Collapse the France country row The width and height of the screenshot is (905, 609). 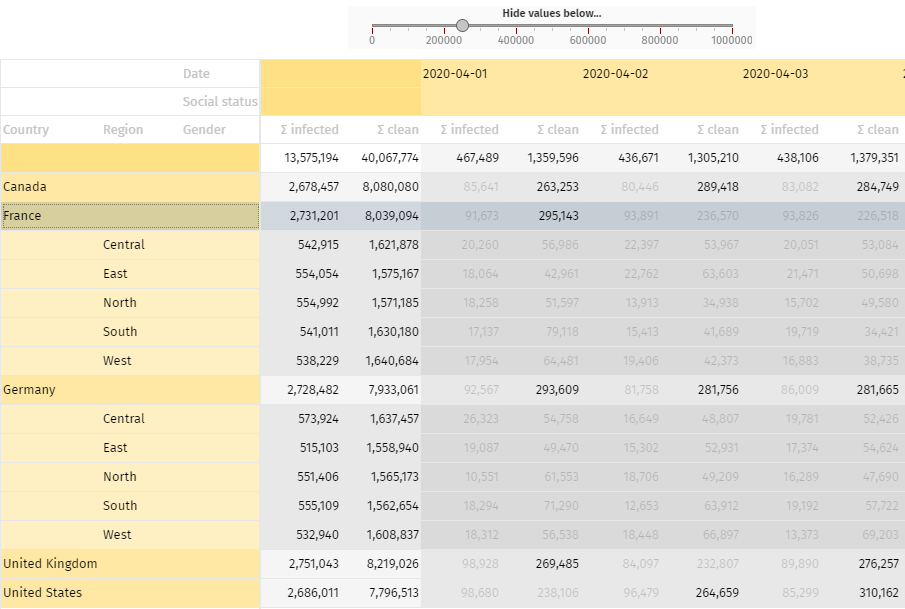(x=22, y=216)
